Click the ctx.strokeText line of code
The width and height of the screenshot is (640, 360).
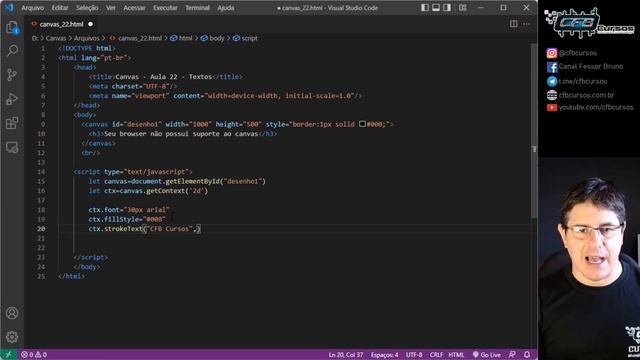[144, 229]
